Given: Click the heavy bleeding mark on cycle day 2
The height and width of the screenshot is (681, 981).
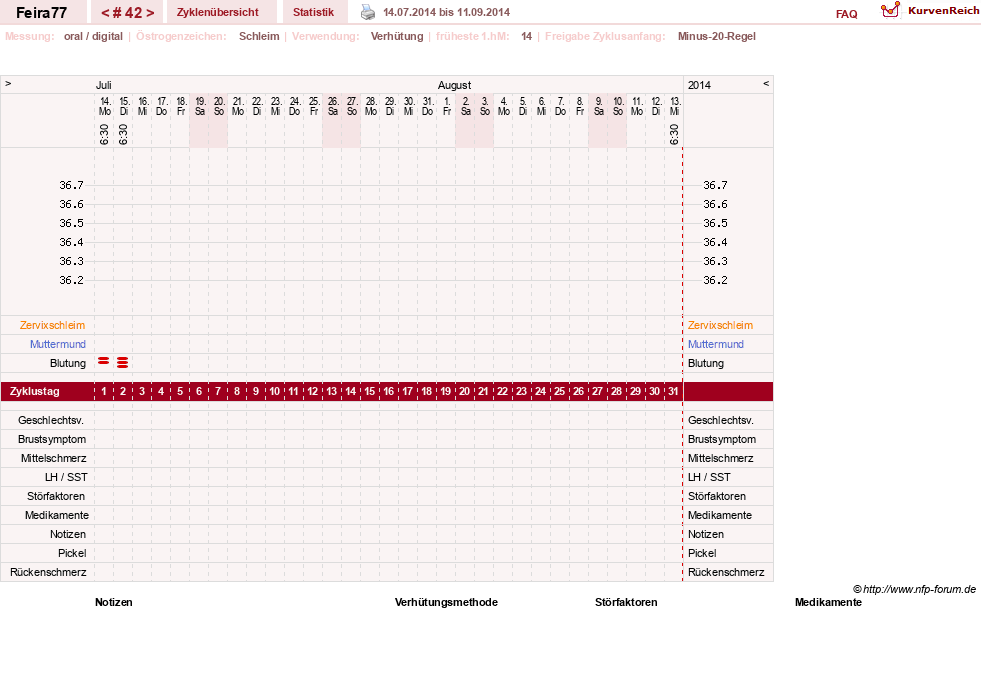Looking at the screenshot, I should click(x=123, y=362).
